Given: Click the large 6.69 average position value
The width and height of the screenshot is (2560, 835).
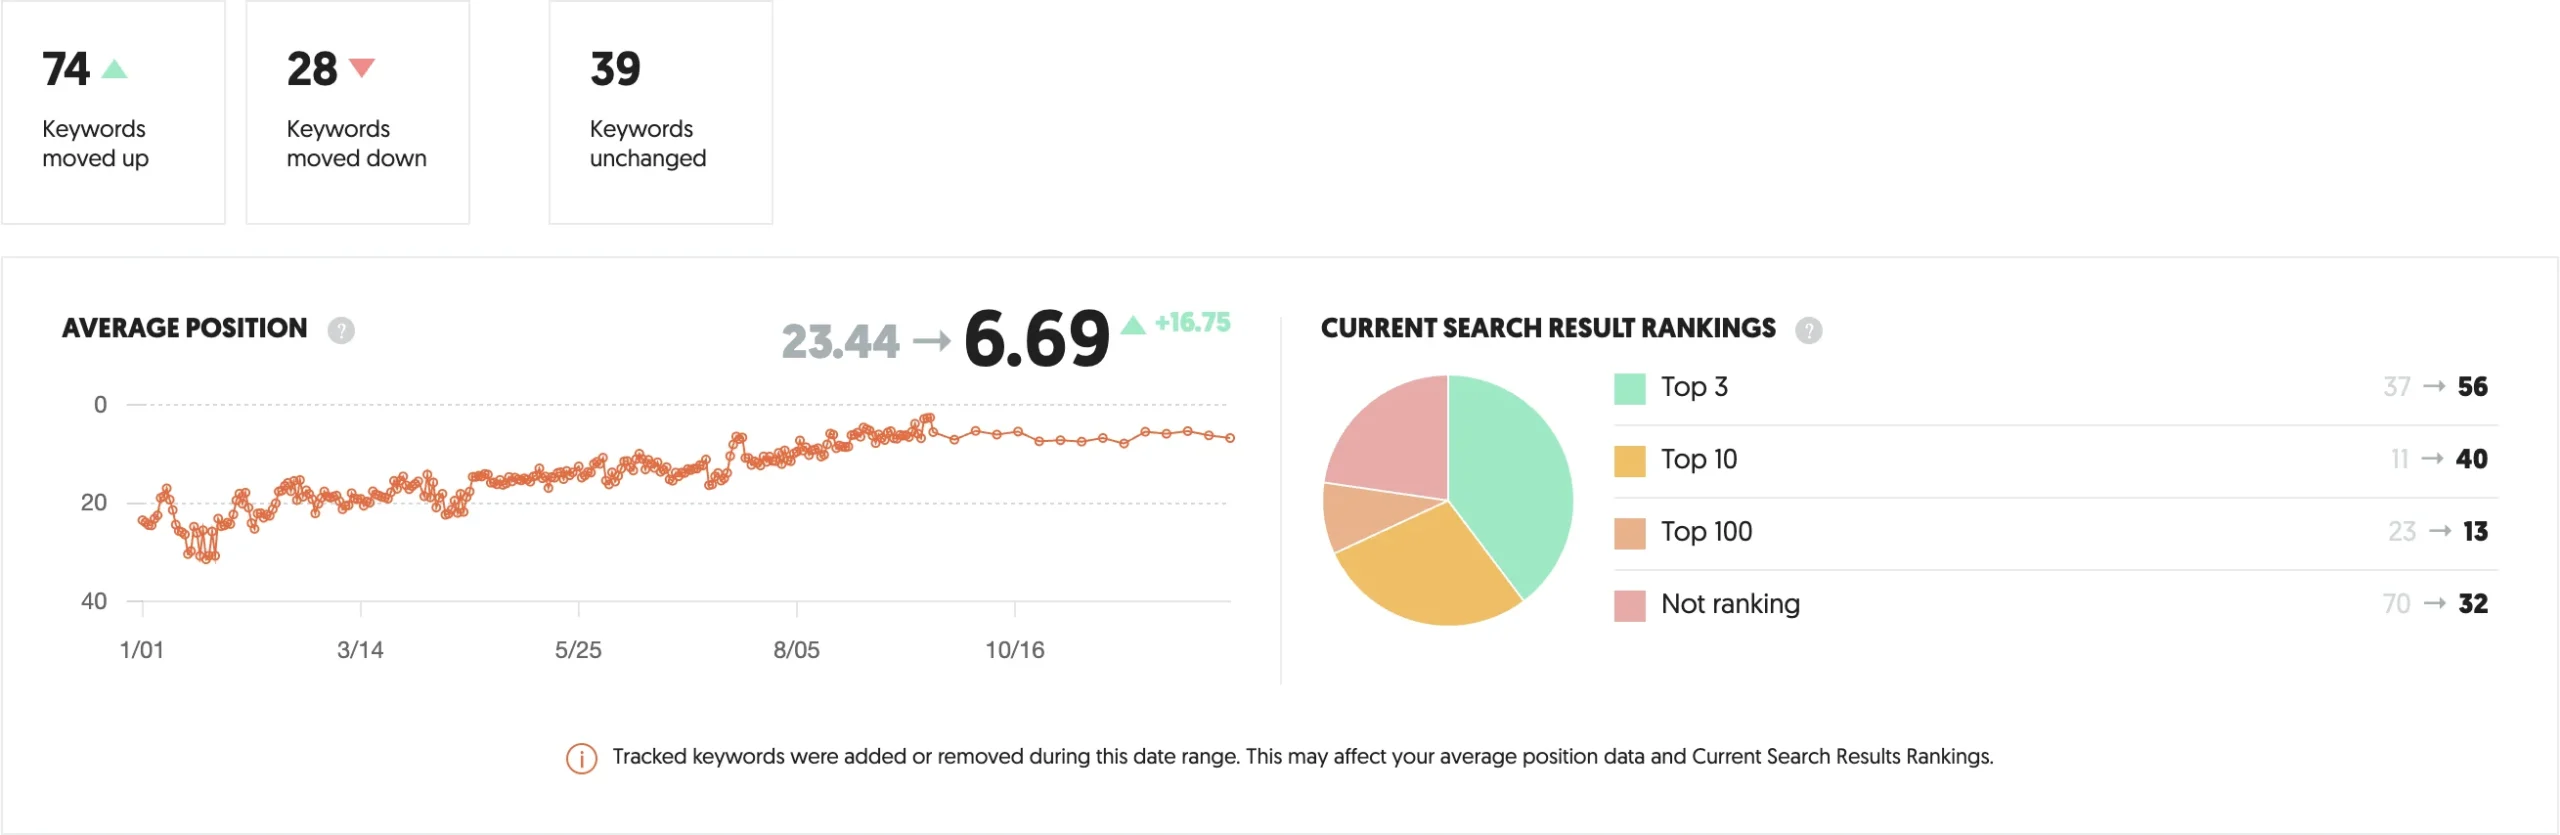Looking at the screenshot, I should tap(1036, 339).
